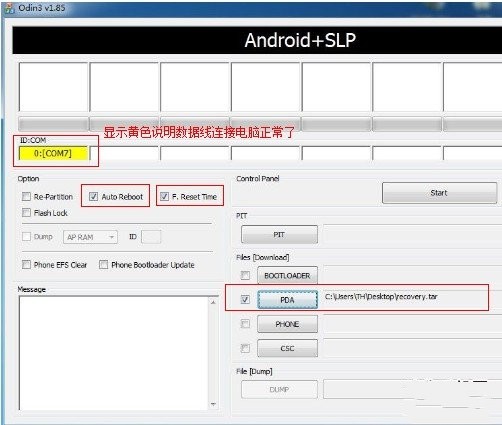Click the PDA file button

click(287, 300)
